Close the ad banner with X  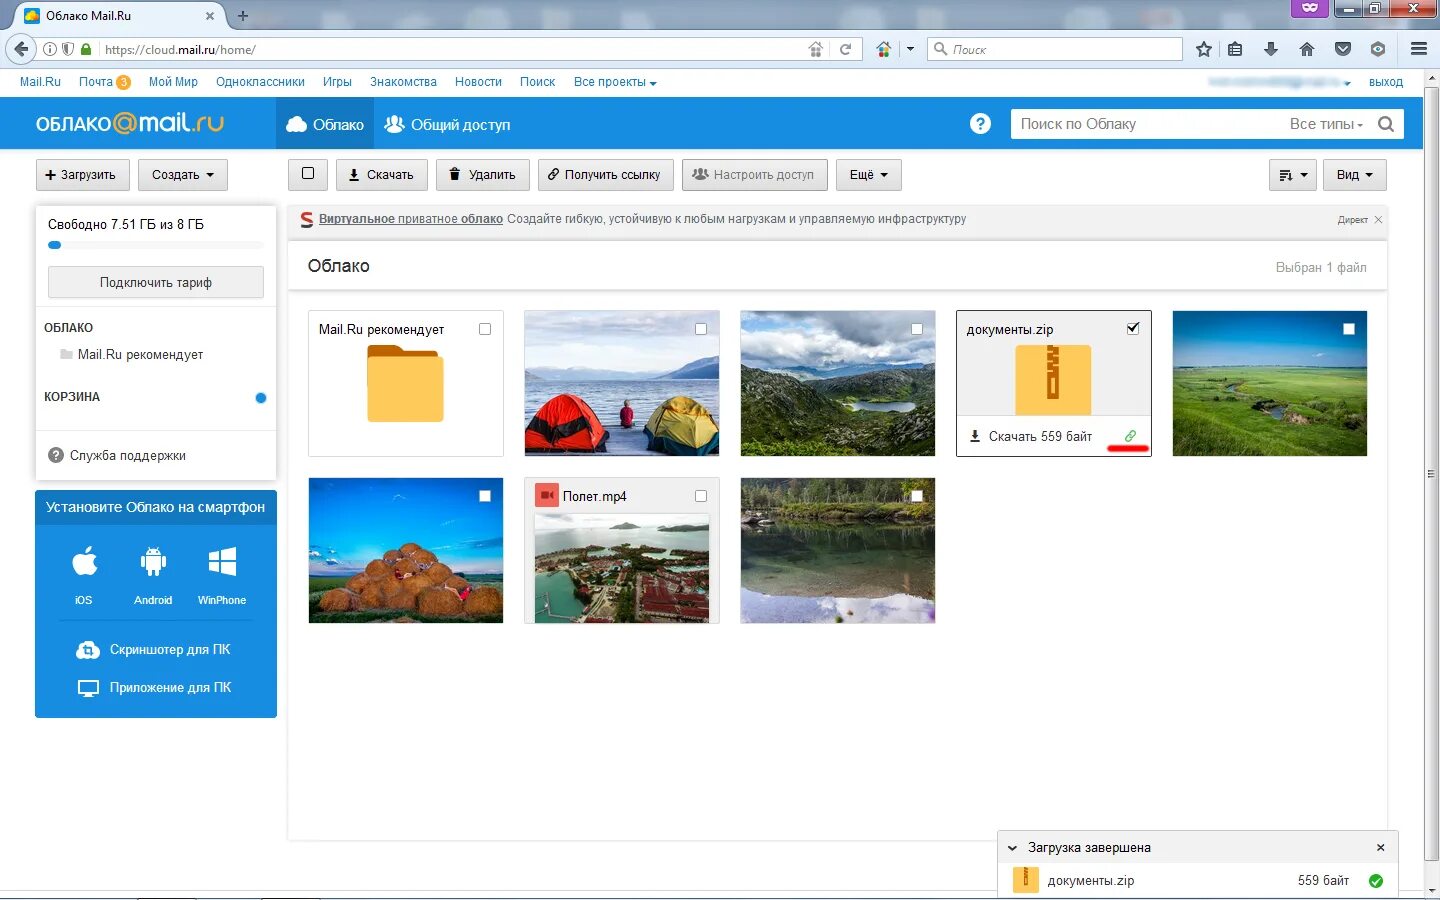tap(1378, 220)
